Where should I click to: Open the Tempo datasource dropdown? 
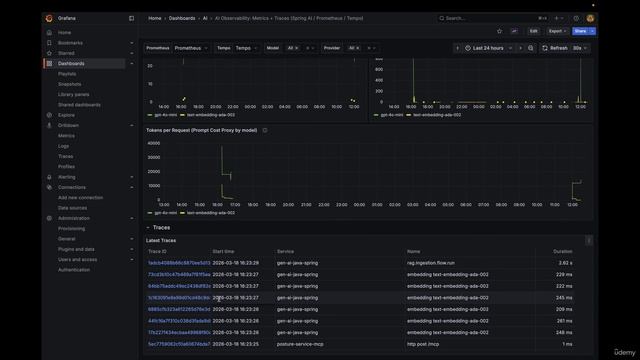click(247, 48)
